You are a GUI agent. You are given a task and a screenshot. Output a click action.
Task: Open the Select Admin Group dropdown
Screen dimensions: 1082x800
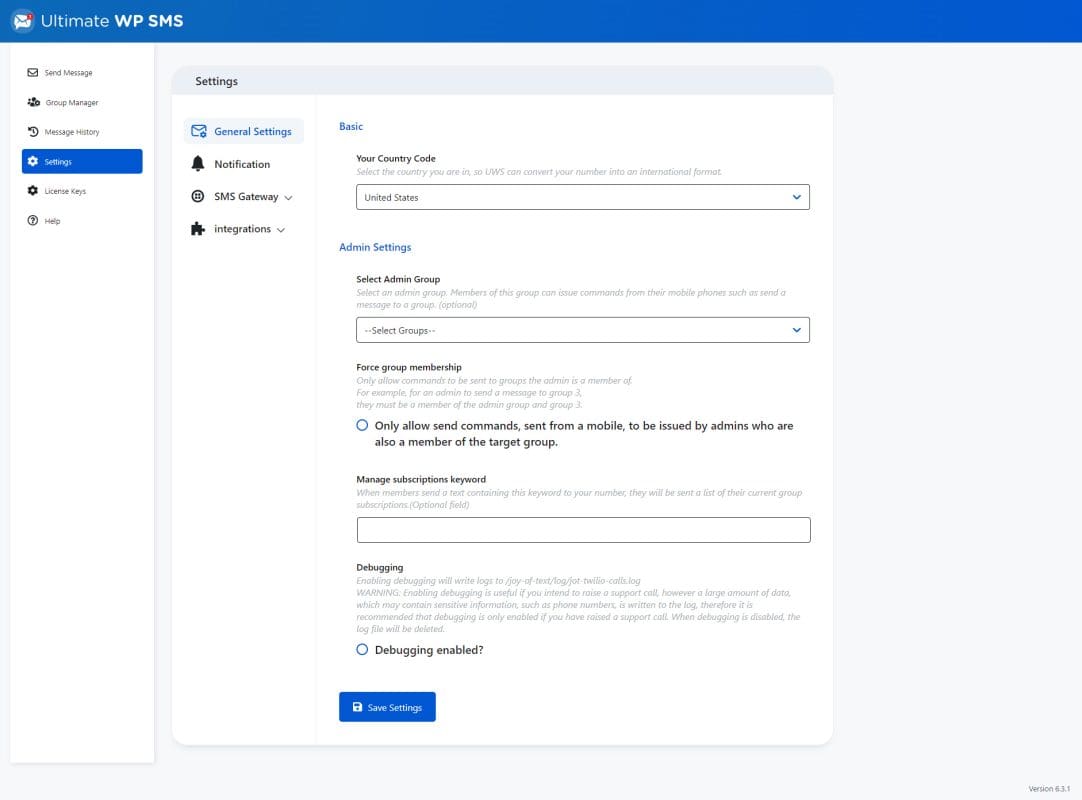[x=583, y=330]
